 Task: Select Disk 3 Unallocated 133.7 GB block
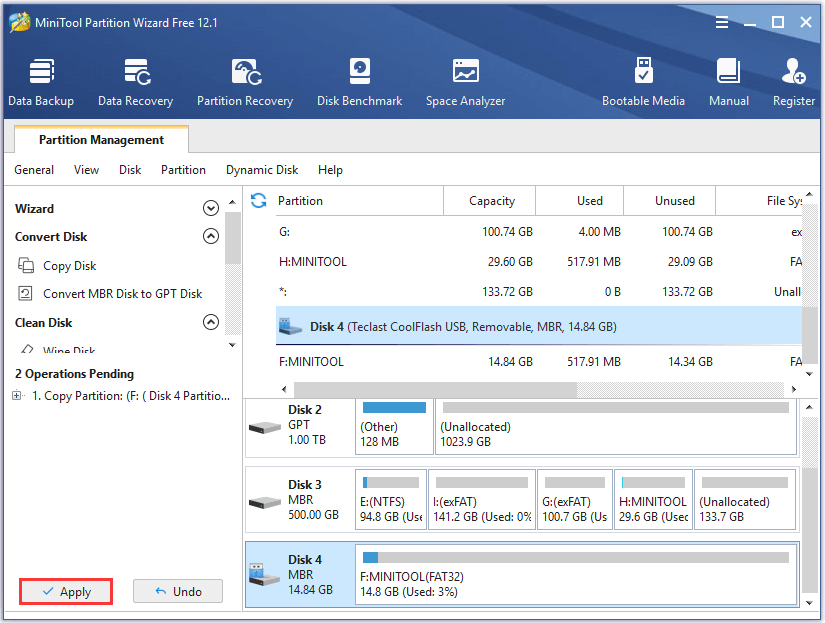coord(745,499)
